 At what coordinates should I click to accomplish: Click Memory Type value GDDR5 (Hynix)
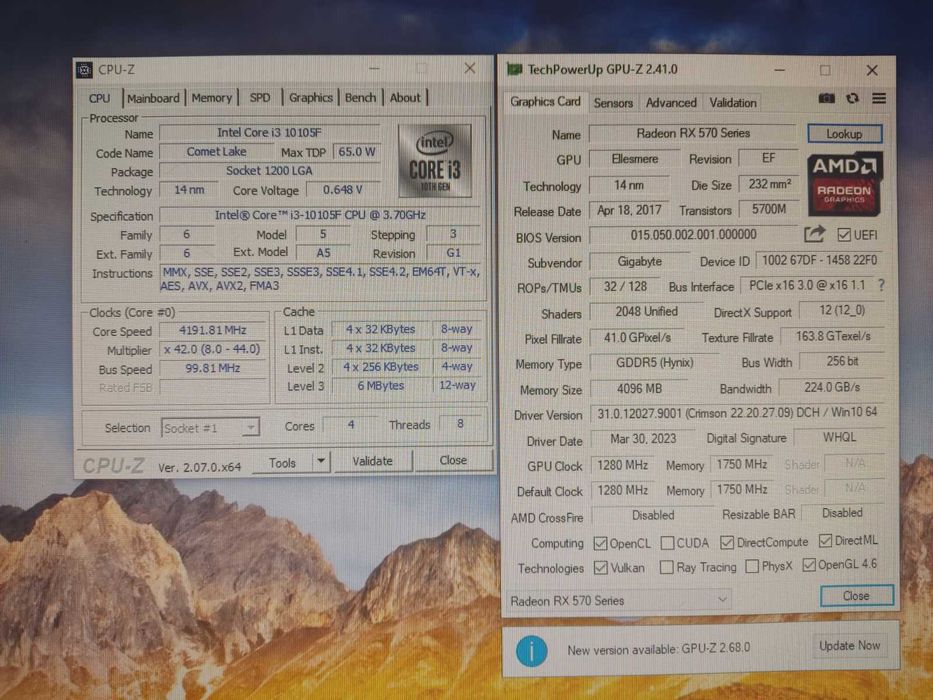tap(655, 362)
